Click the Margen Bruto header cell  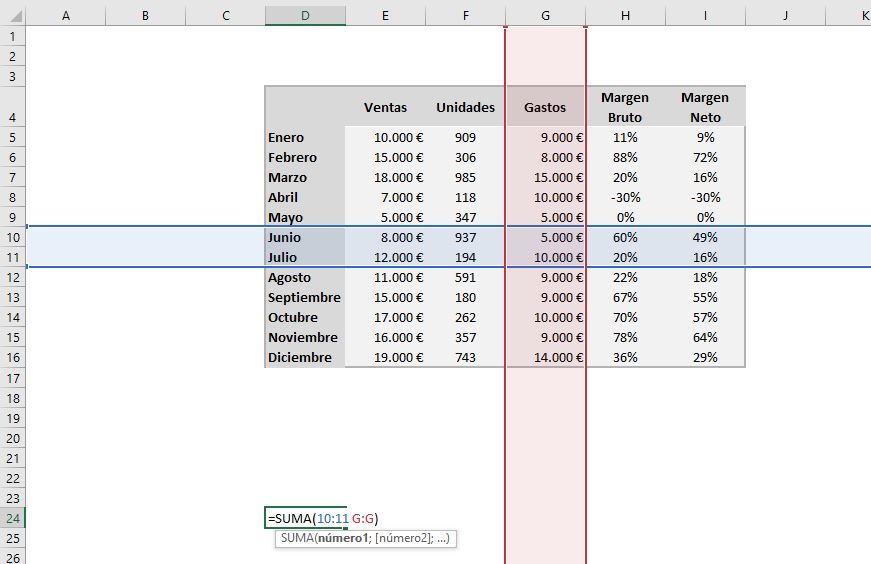(625, 107)
